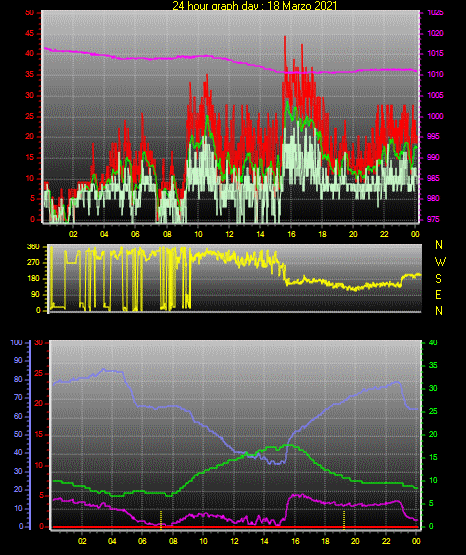Click the 45 label on red wind axis
466x555 pixels.
pos(29,34)
